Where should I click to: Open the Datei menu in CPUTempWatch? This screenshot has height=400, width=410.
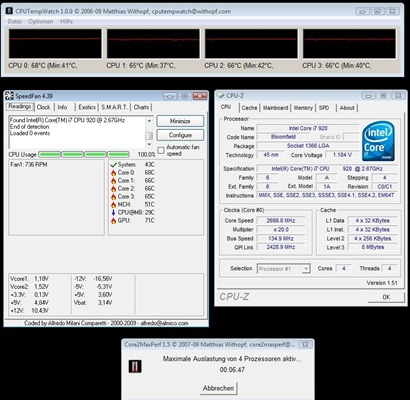(x=14, y=21)
